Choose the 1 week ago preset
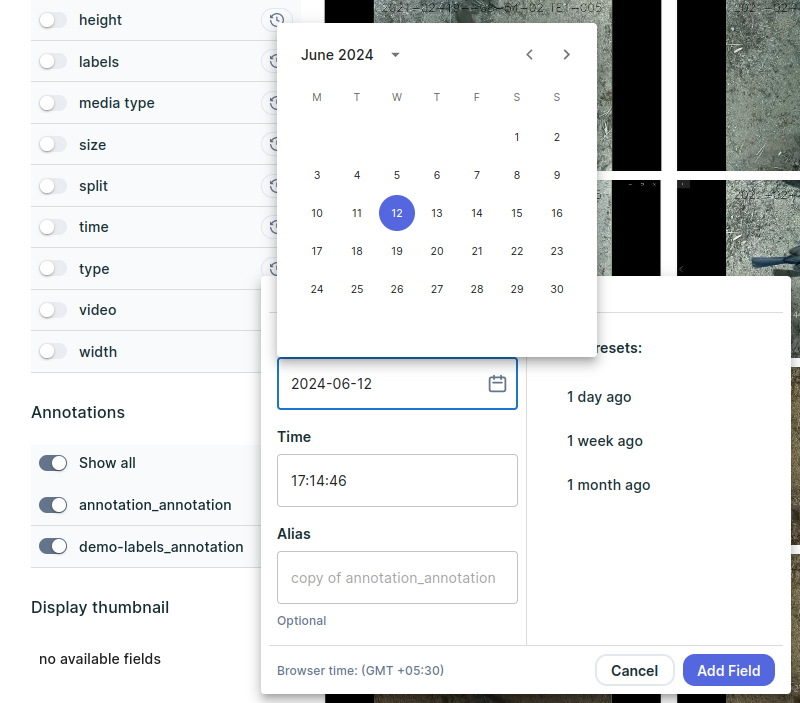The width and height of the screenshot is (800, 703). pos(604,441)
